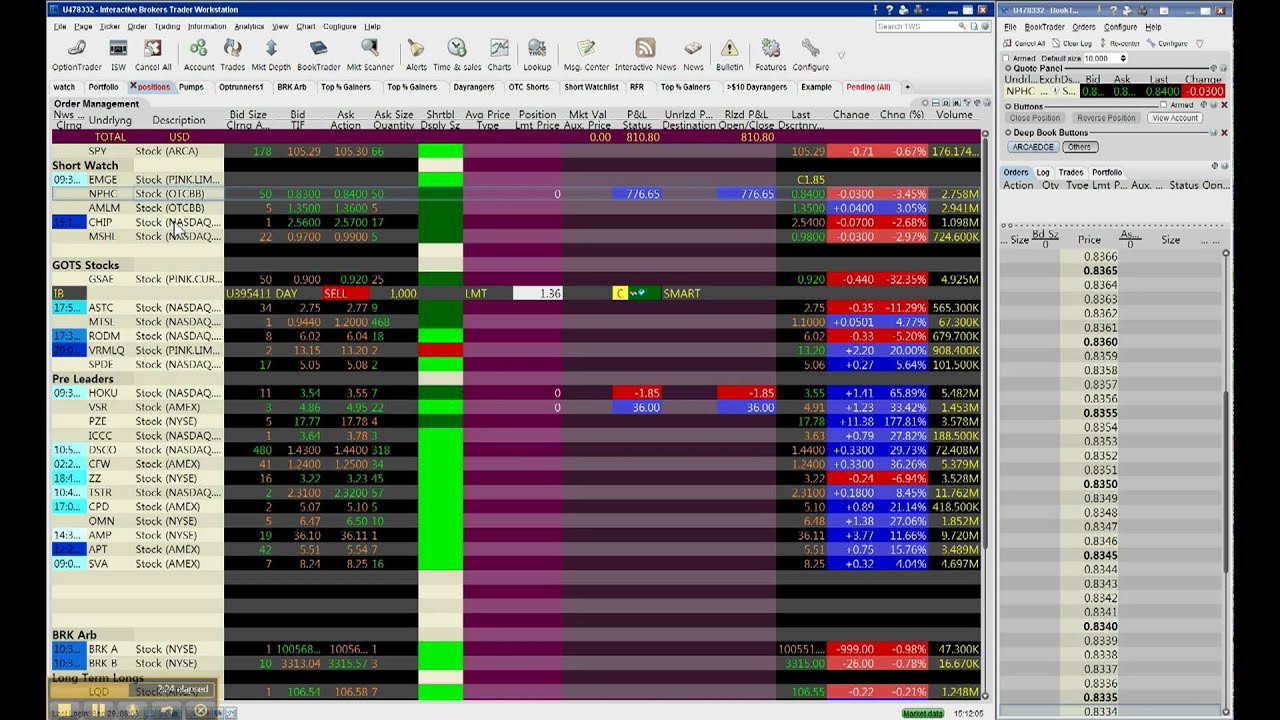Viewport: 1280px width, 720px height.
Task: Open the Msg. Center icon
Action: tap(586, 55)
